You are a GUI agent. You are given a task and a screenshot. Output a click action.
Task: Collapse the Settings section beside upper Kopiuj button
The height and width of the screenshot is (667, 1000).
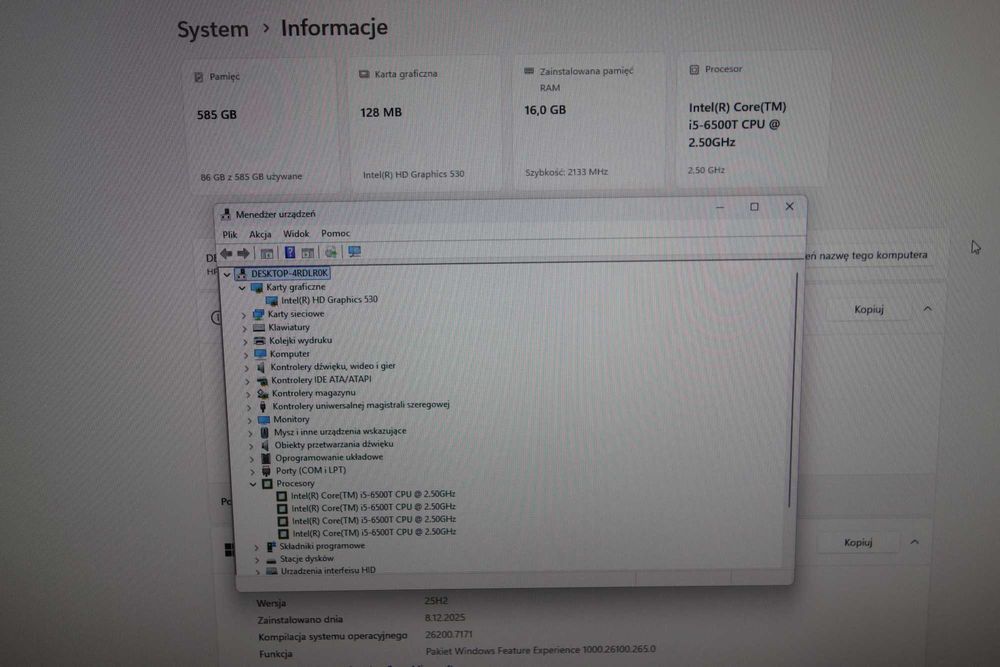[x=927, y=309]
